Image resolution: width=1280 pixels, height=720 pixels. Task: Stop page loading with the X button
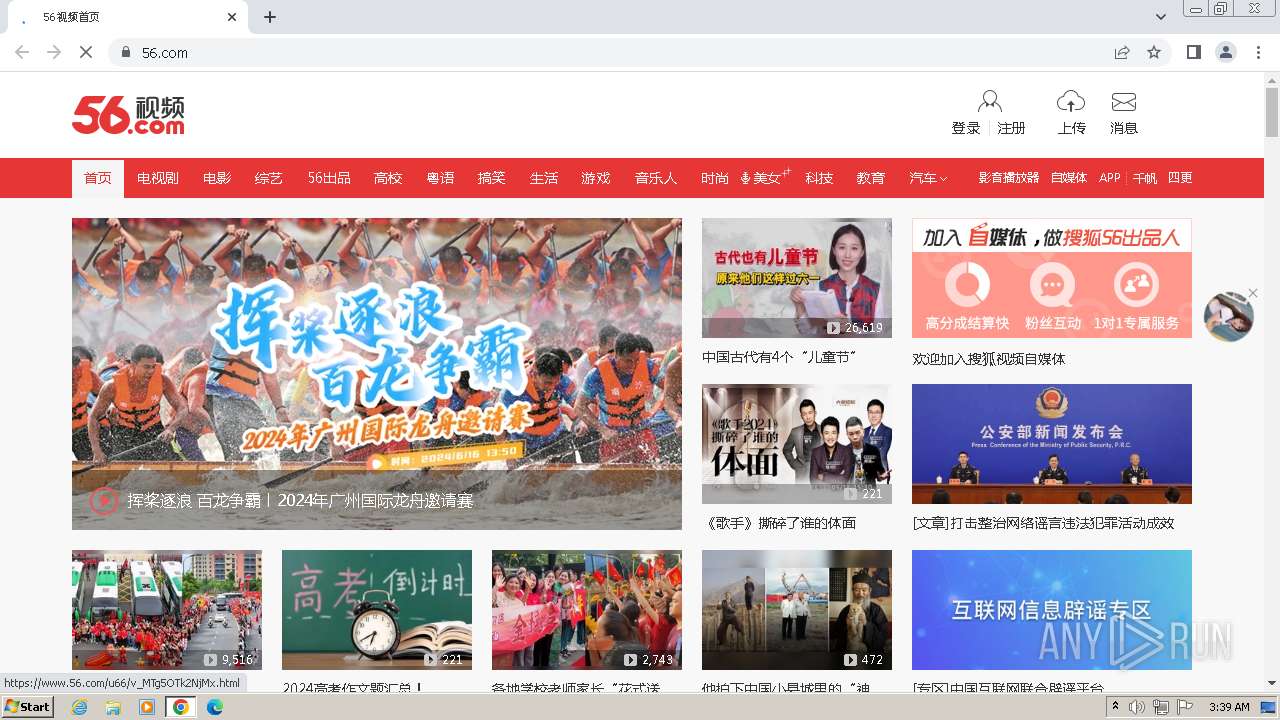tap(86, 52)
